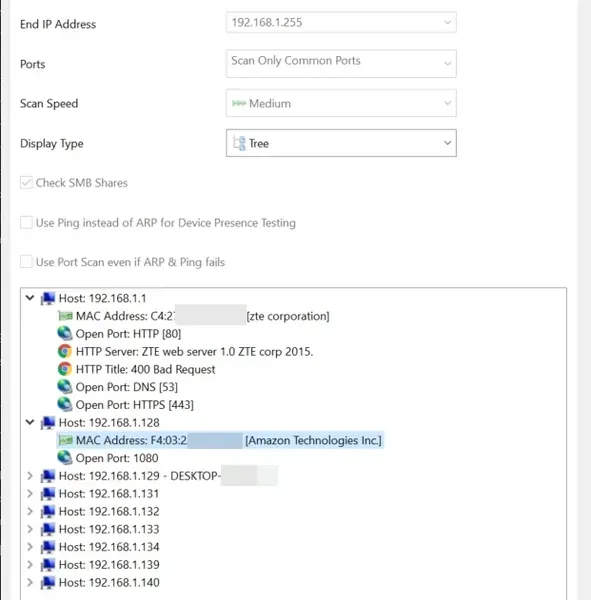Select the Open Port: HTTPS [443] text
Image resolution: width=591 pixels, height=600 pixels.
coord(135,404)
